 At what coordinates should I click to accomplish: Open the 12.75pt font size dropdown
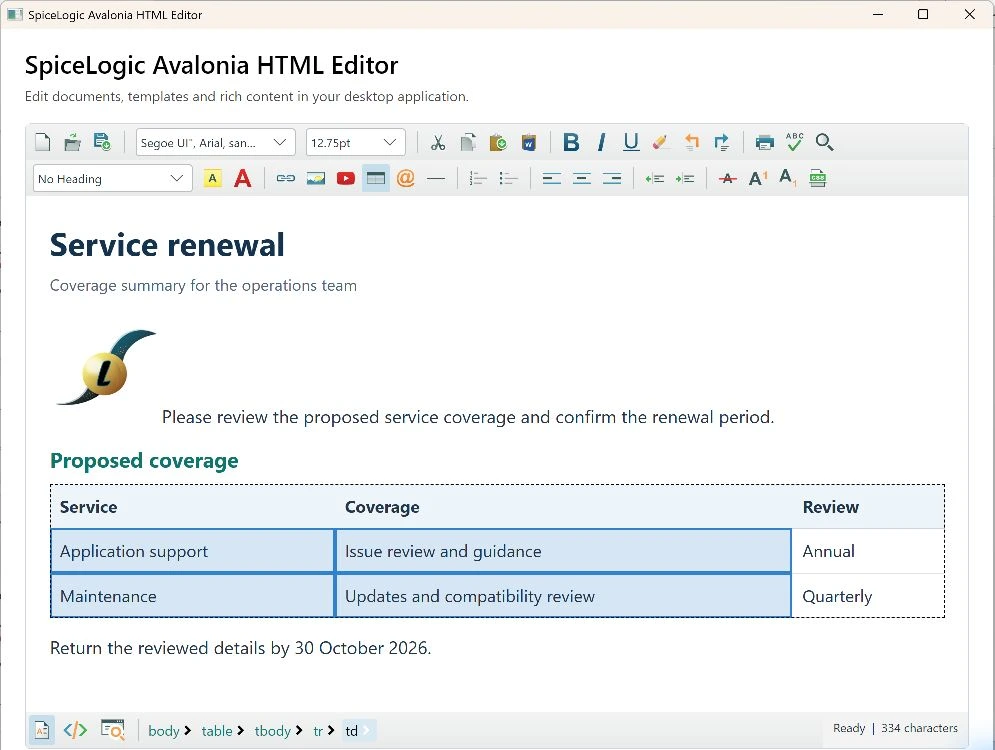coord(355,142)
